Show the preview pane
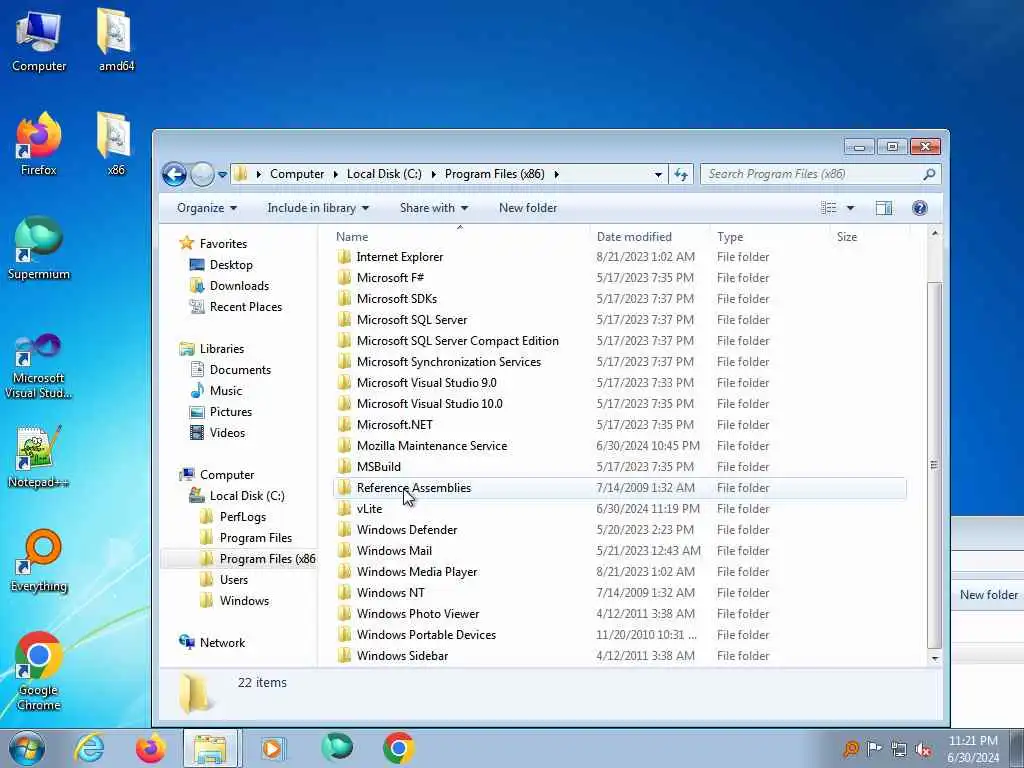Screen dimensions: 1024x768 884,208
